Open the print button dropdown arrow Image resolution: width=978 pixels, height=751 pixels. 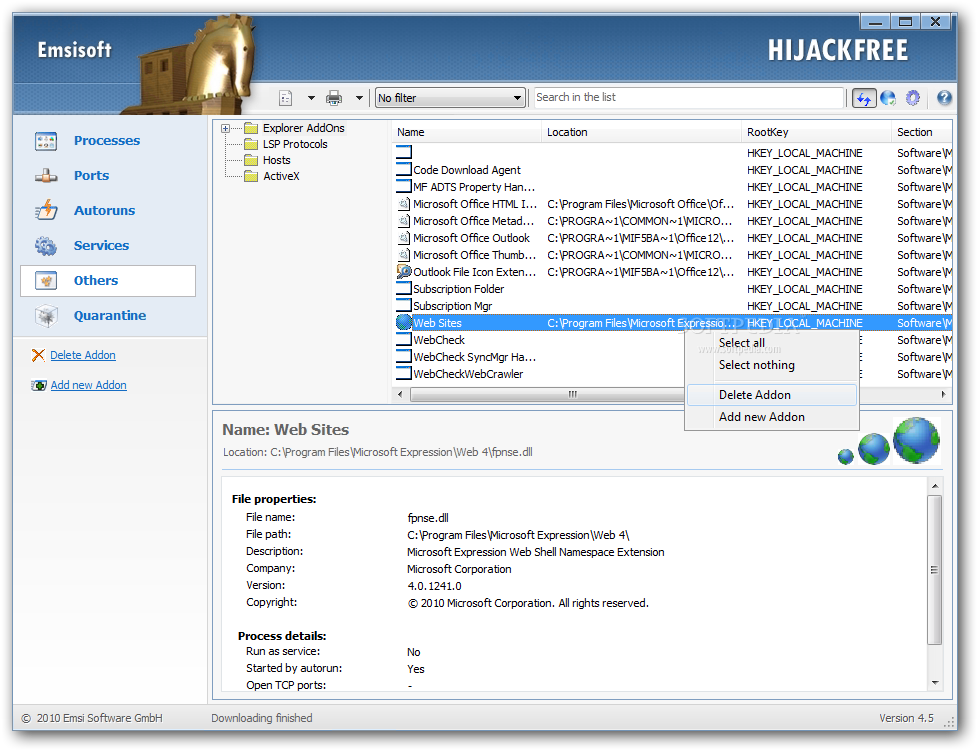click(x=359, y=98)
